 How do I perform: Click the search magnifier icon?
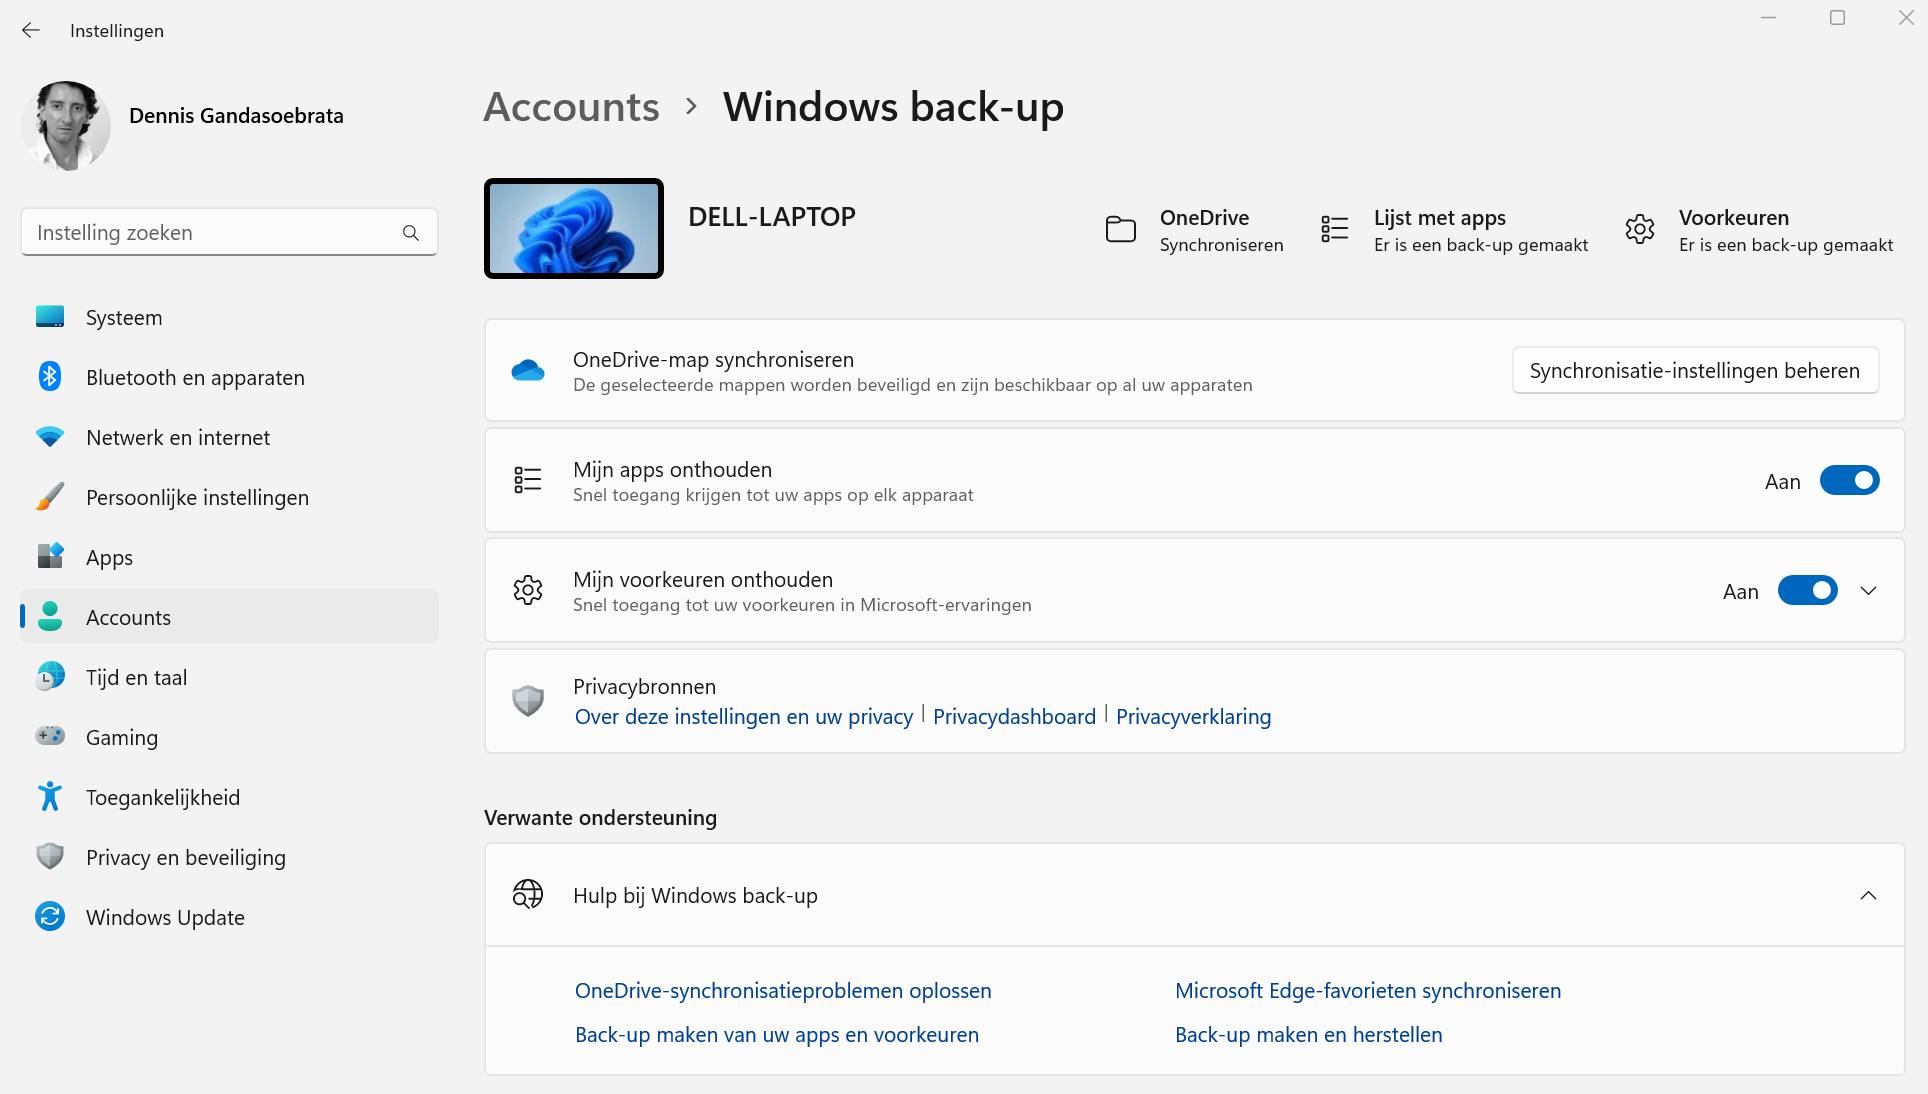tap(410, 233)
